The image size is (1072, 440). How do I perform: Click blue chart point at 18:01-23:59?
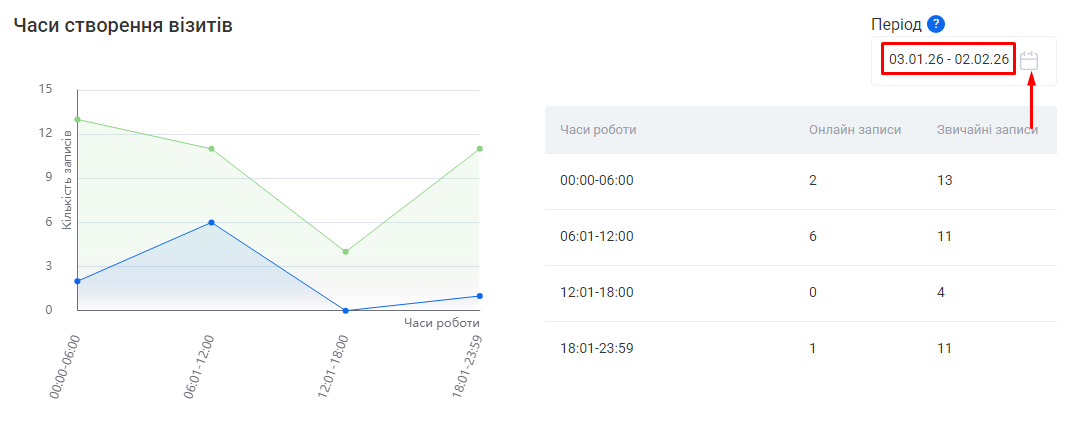click(x=480, y=296)
